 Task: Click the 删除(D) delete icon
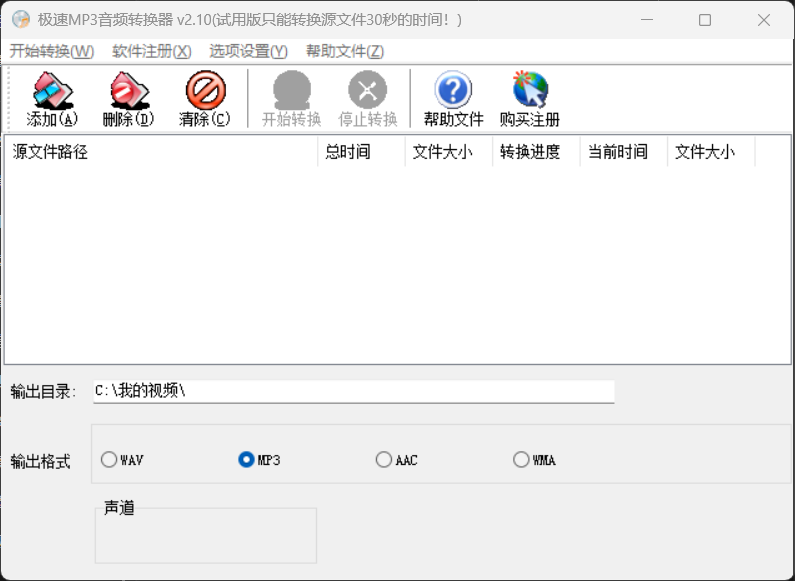point(129,90)
